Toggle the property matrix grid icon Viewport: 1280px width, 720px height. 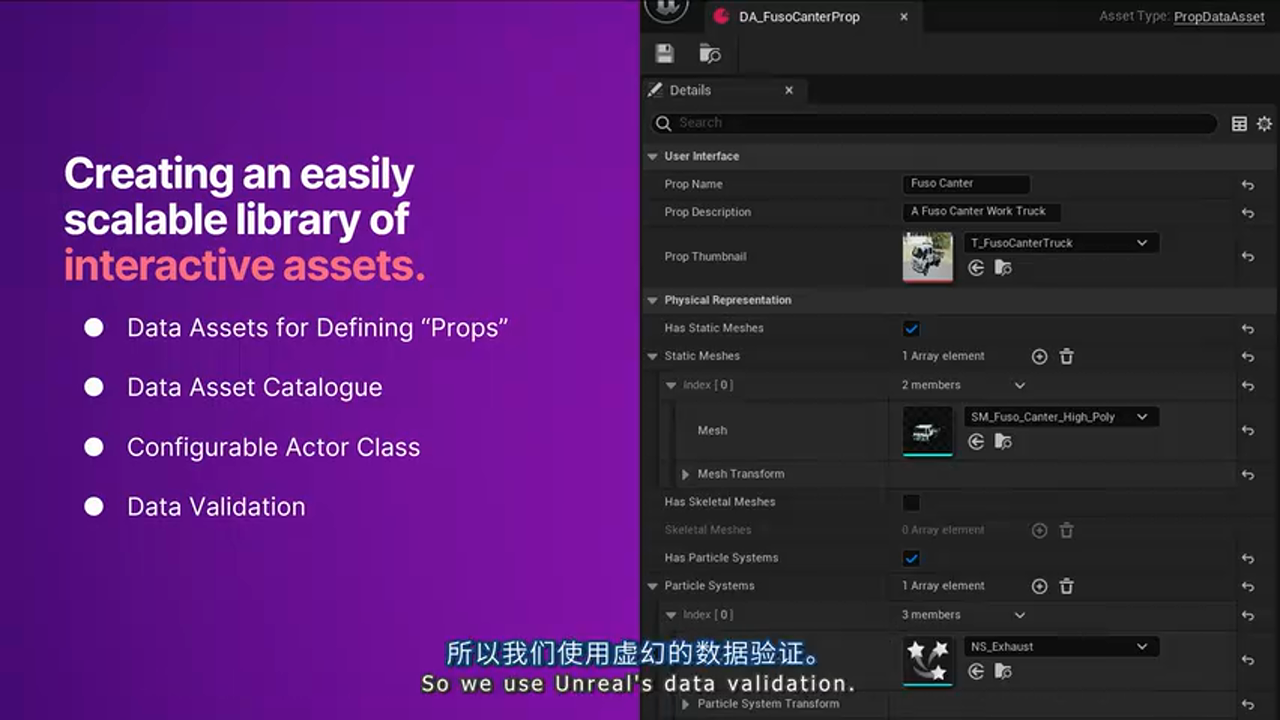(x=1239, y=123)
